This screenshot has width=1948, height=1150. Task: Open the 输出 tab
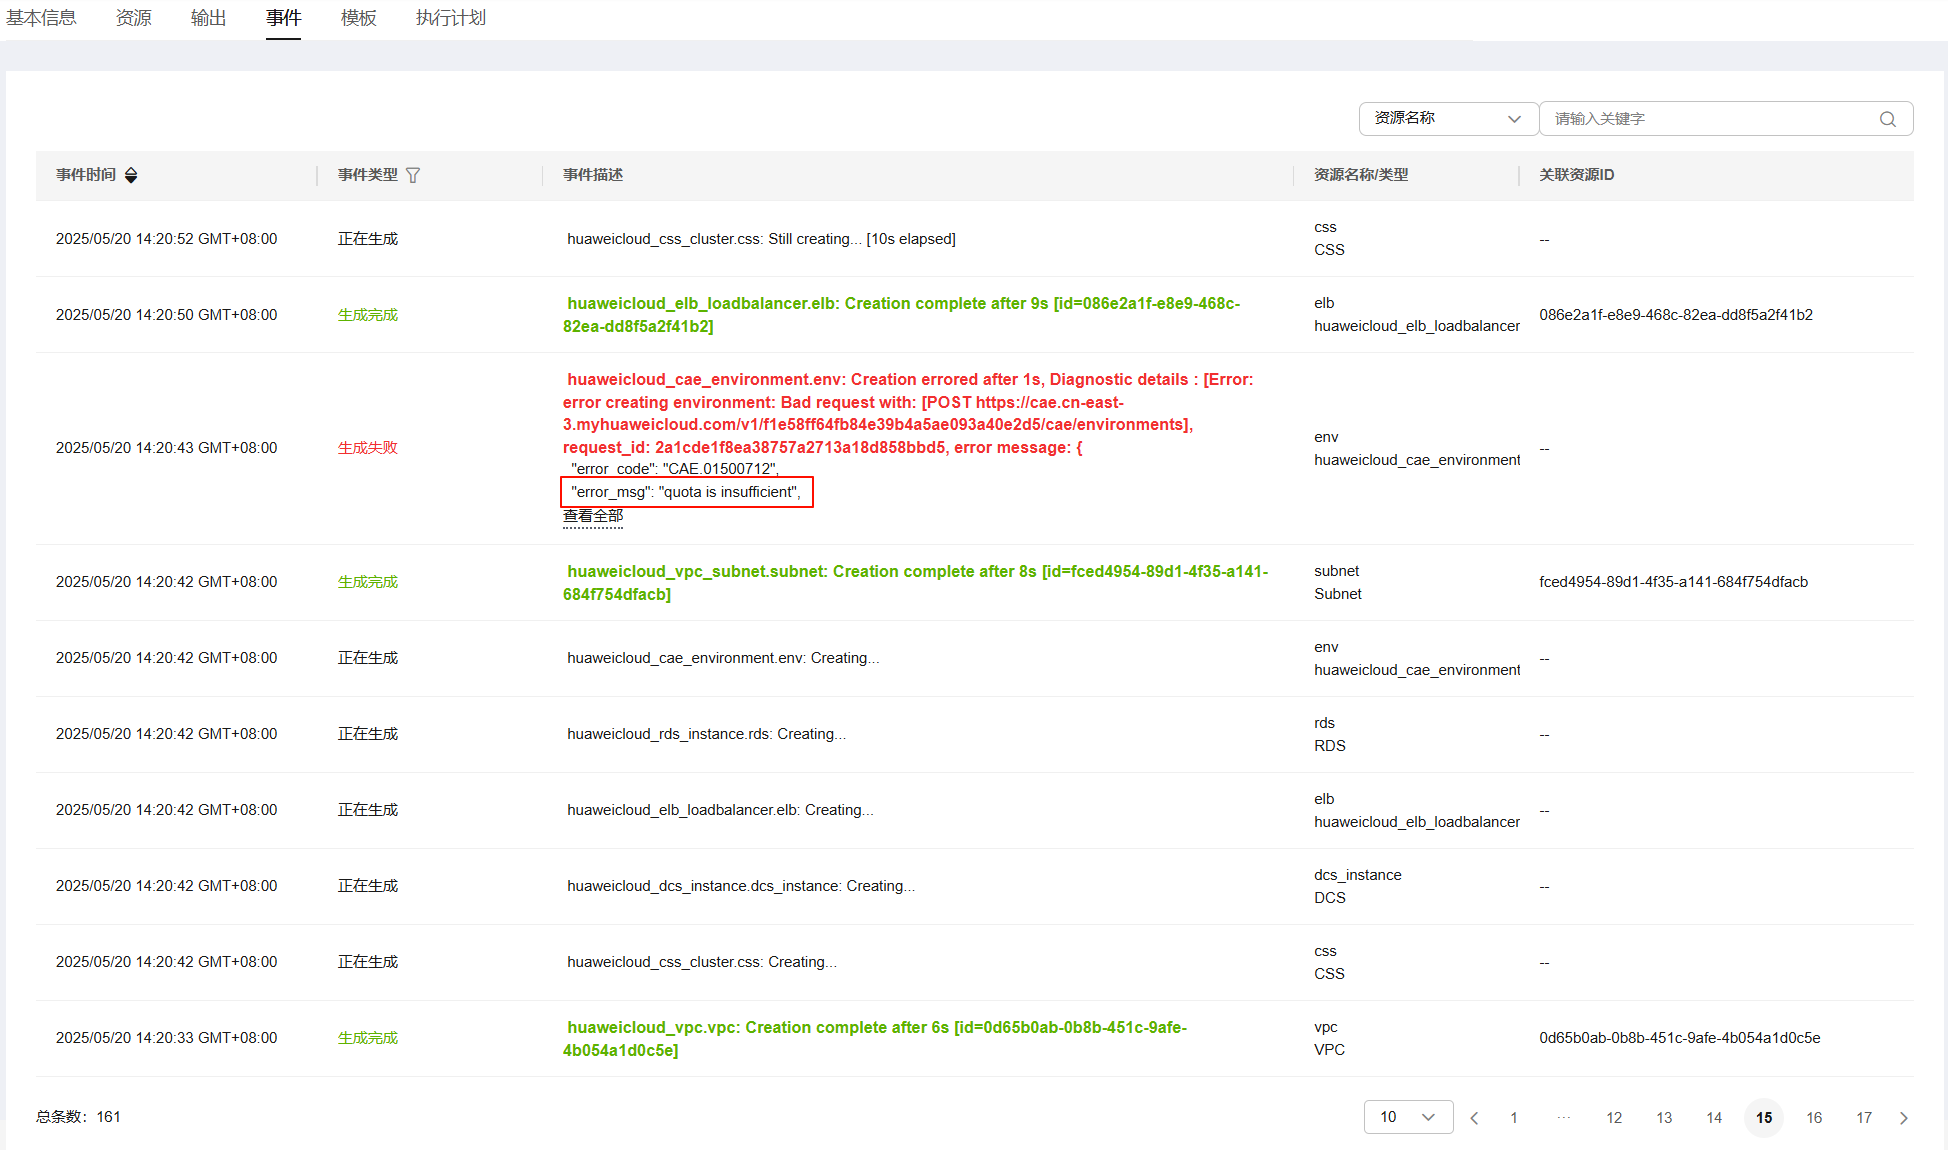[208, 18]
